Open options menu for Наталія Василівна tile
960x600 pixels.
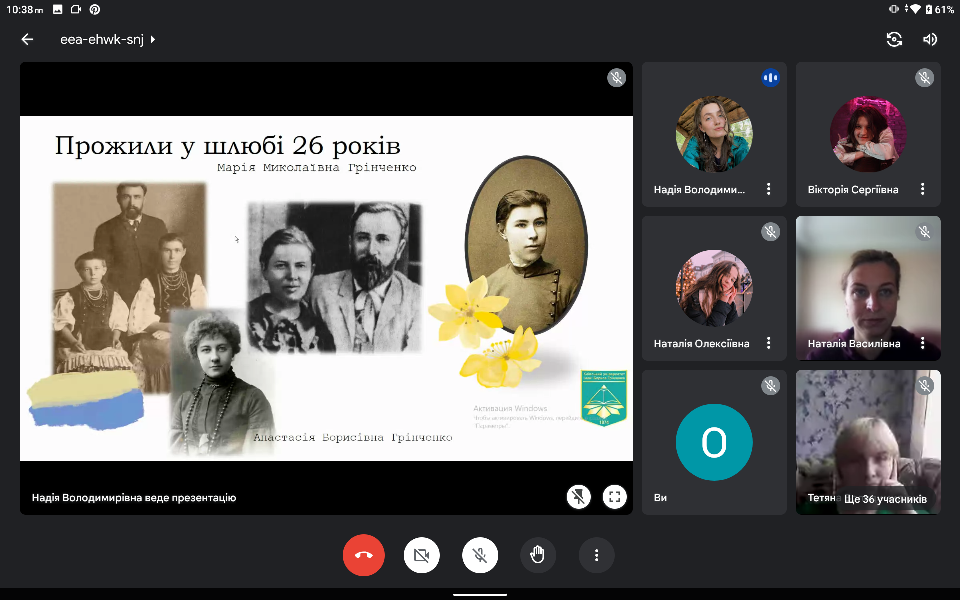click(x=922, y=343)
